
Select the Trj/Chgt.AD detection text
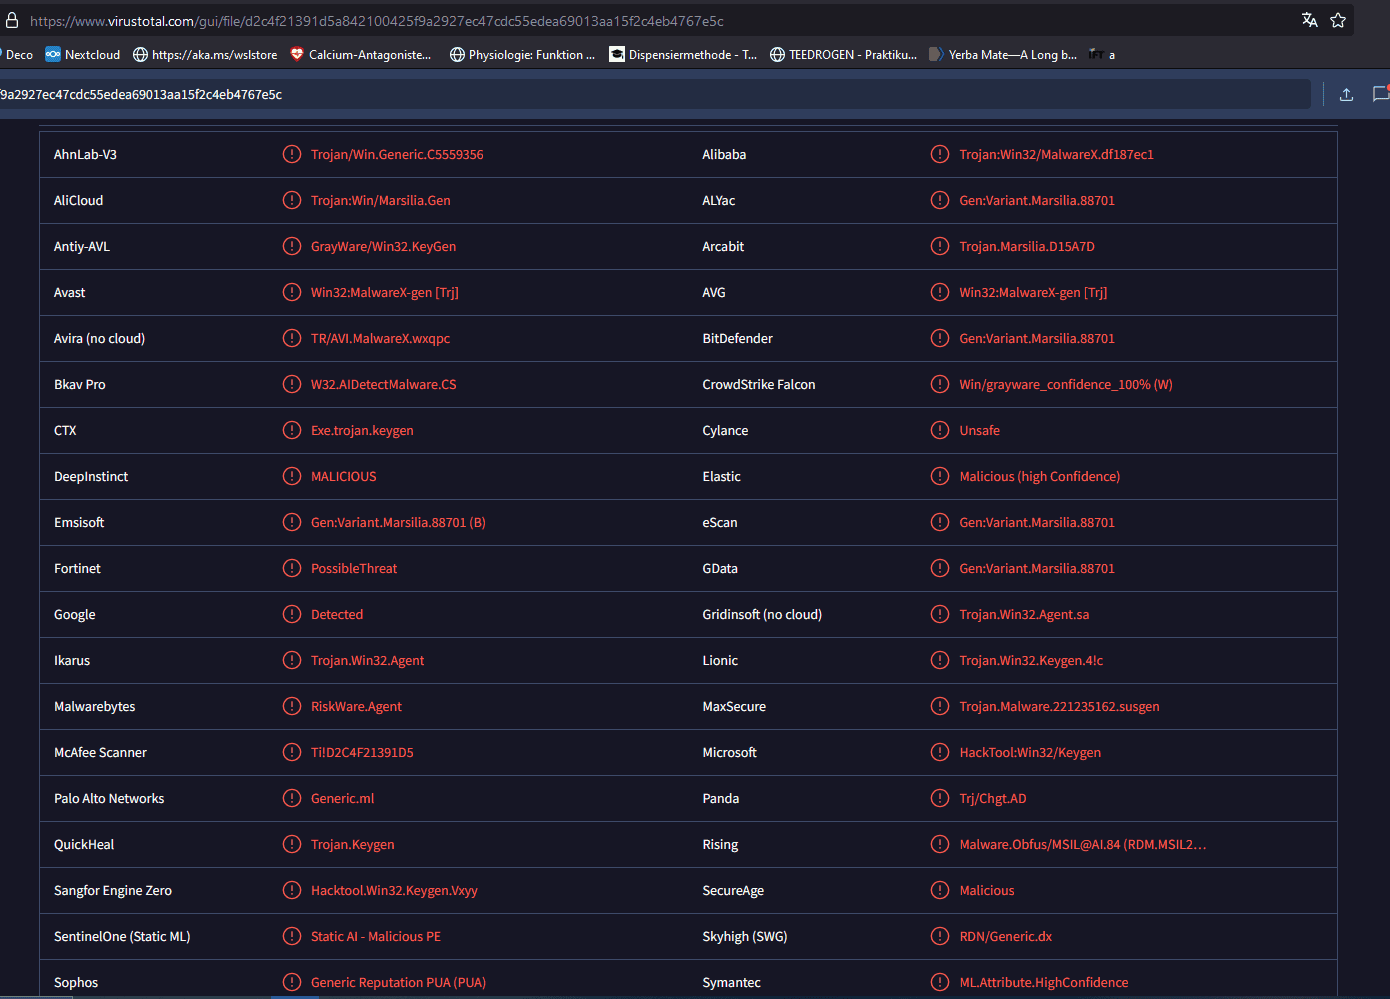coord(993,798)
